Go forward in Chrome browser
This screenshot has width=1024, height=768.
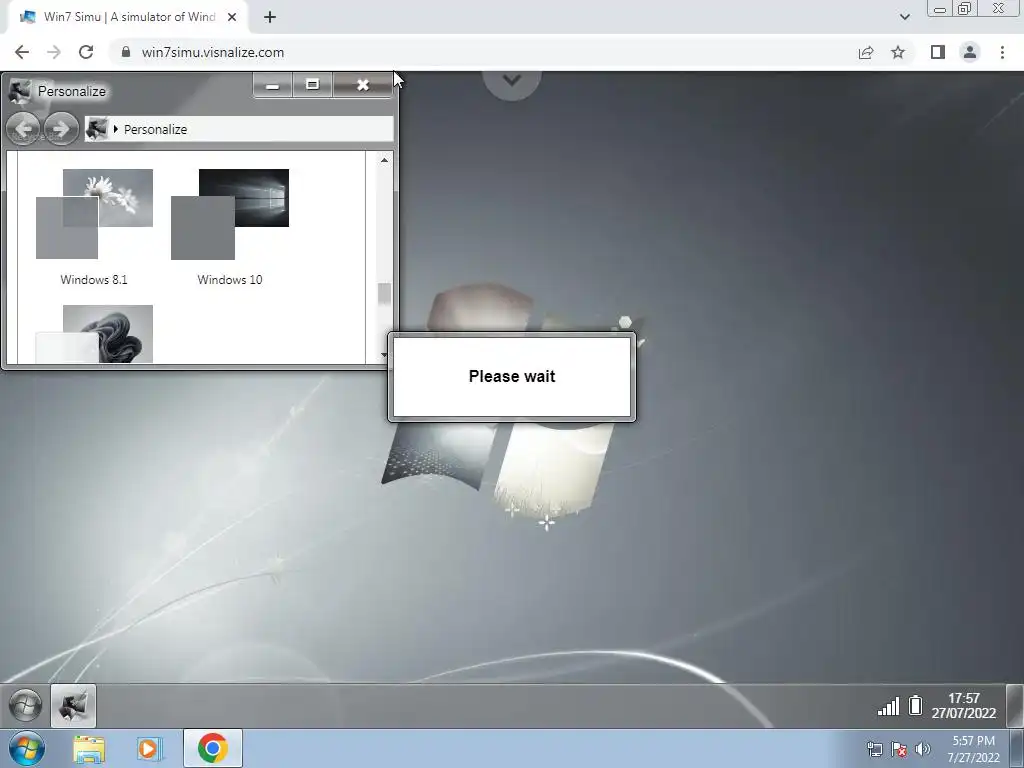click(54, 52)
